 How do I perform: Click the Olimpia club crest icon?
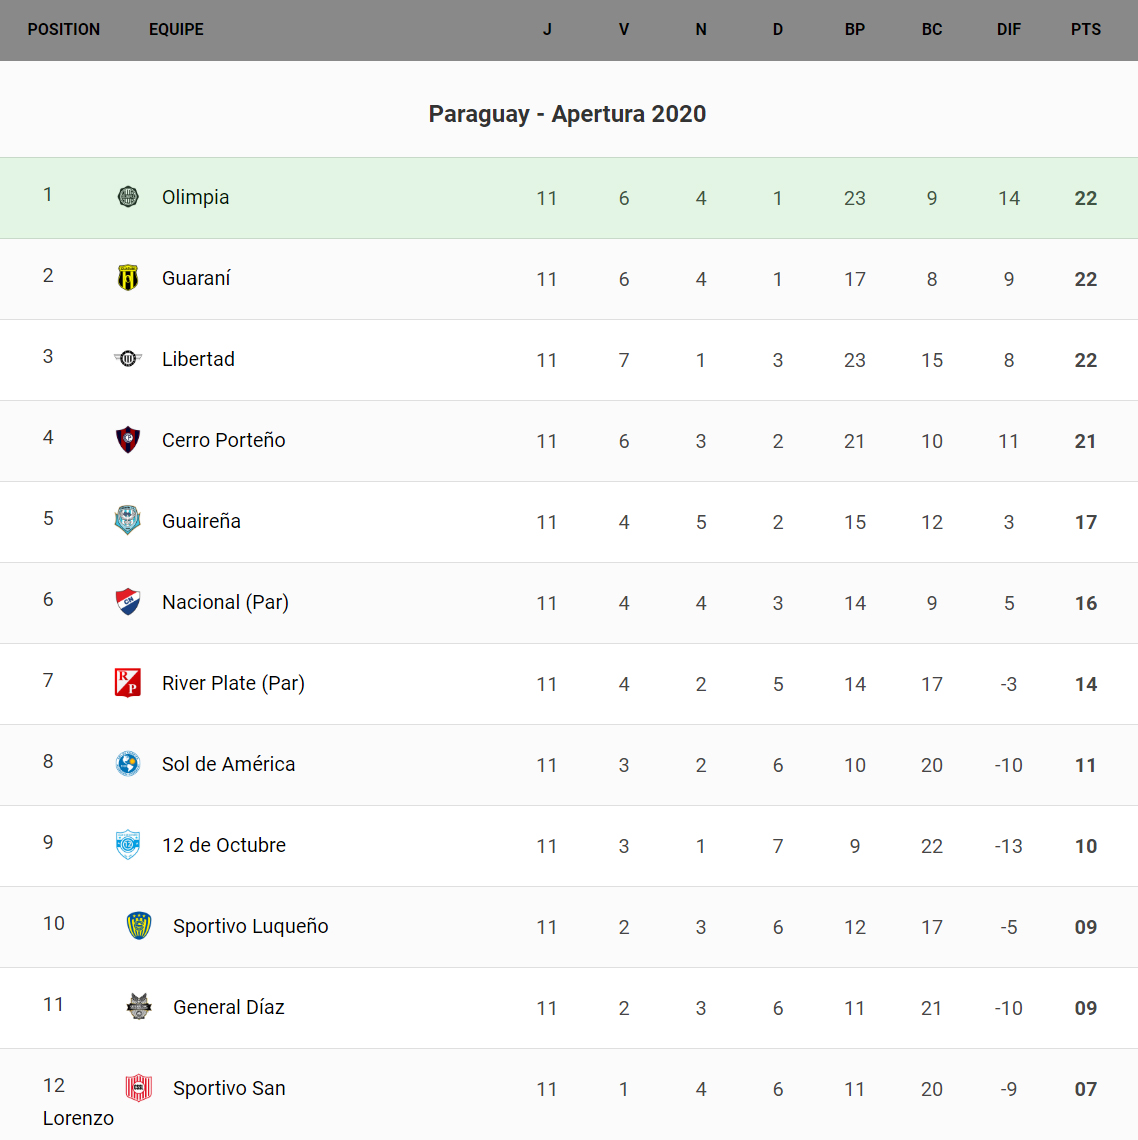pos(128,197)
